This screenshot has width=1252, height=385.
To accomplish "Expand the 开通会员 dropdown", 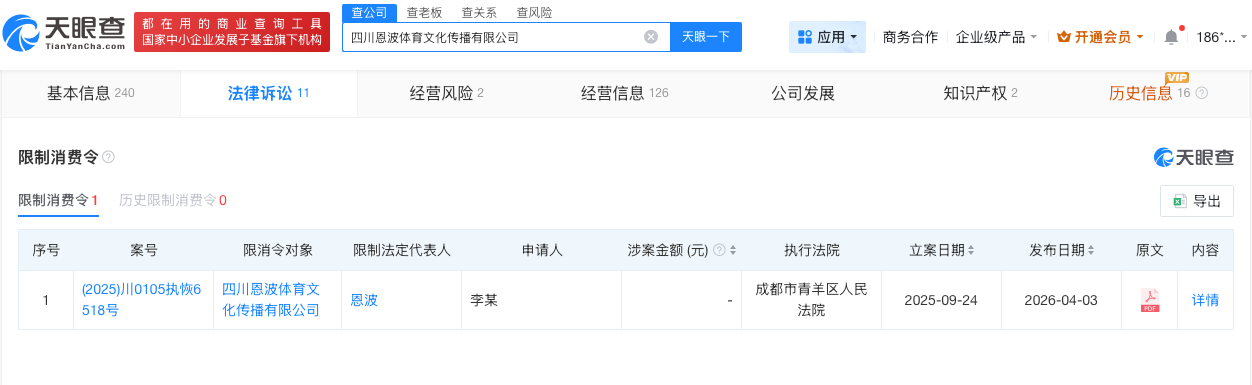I will (x=1100, y=37).
